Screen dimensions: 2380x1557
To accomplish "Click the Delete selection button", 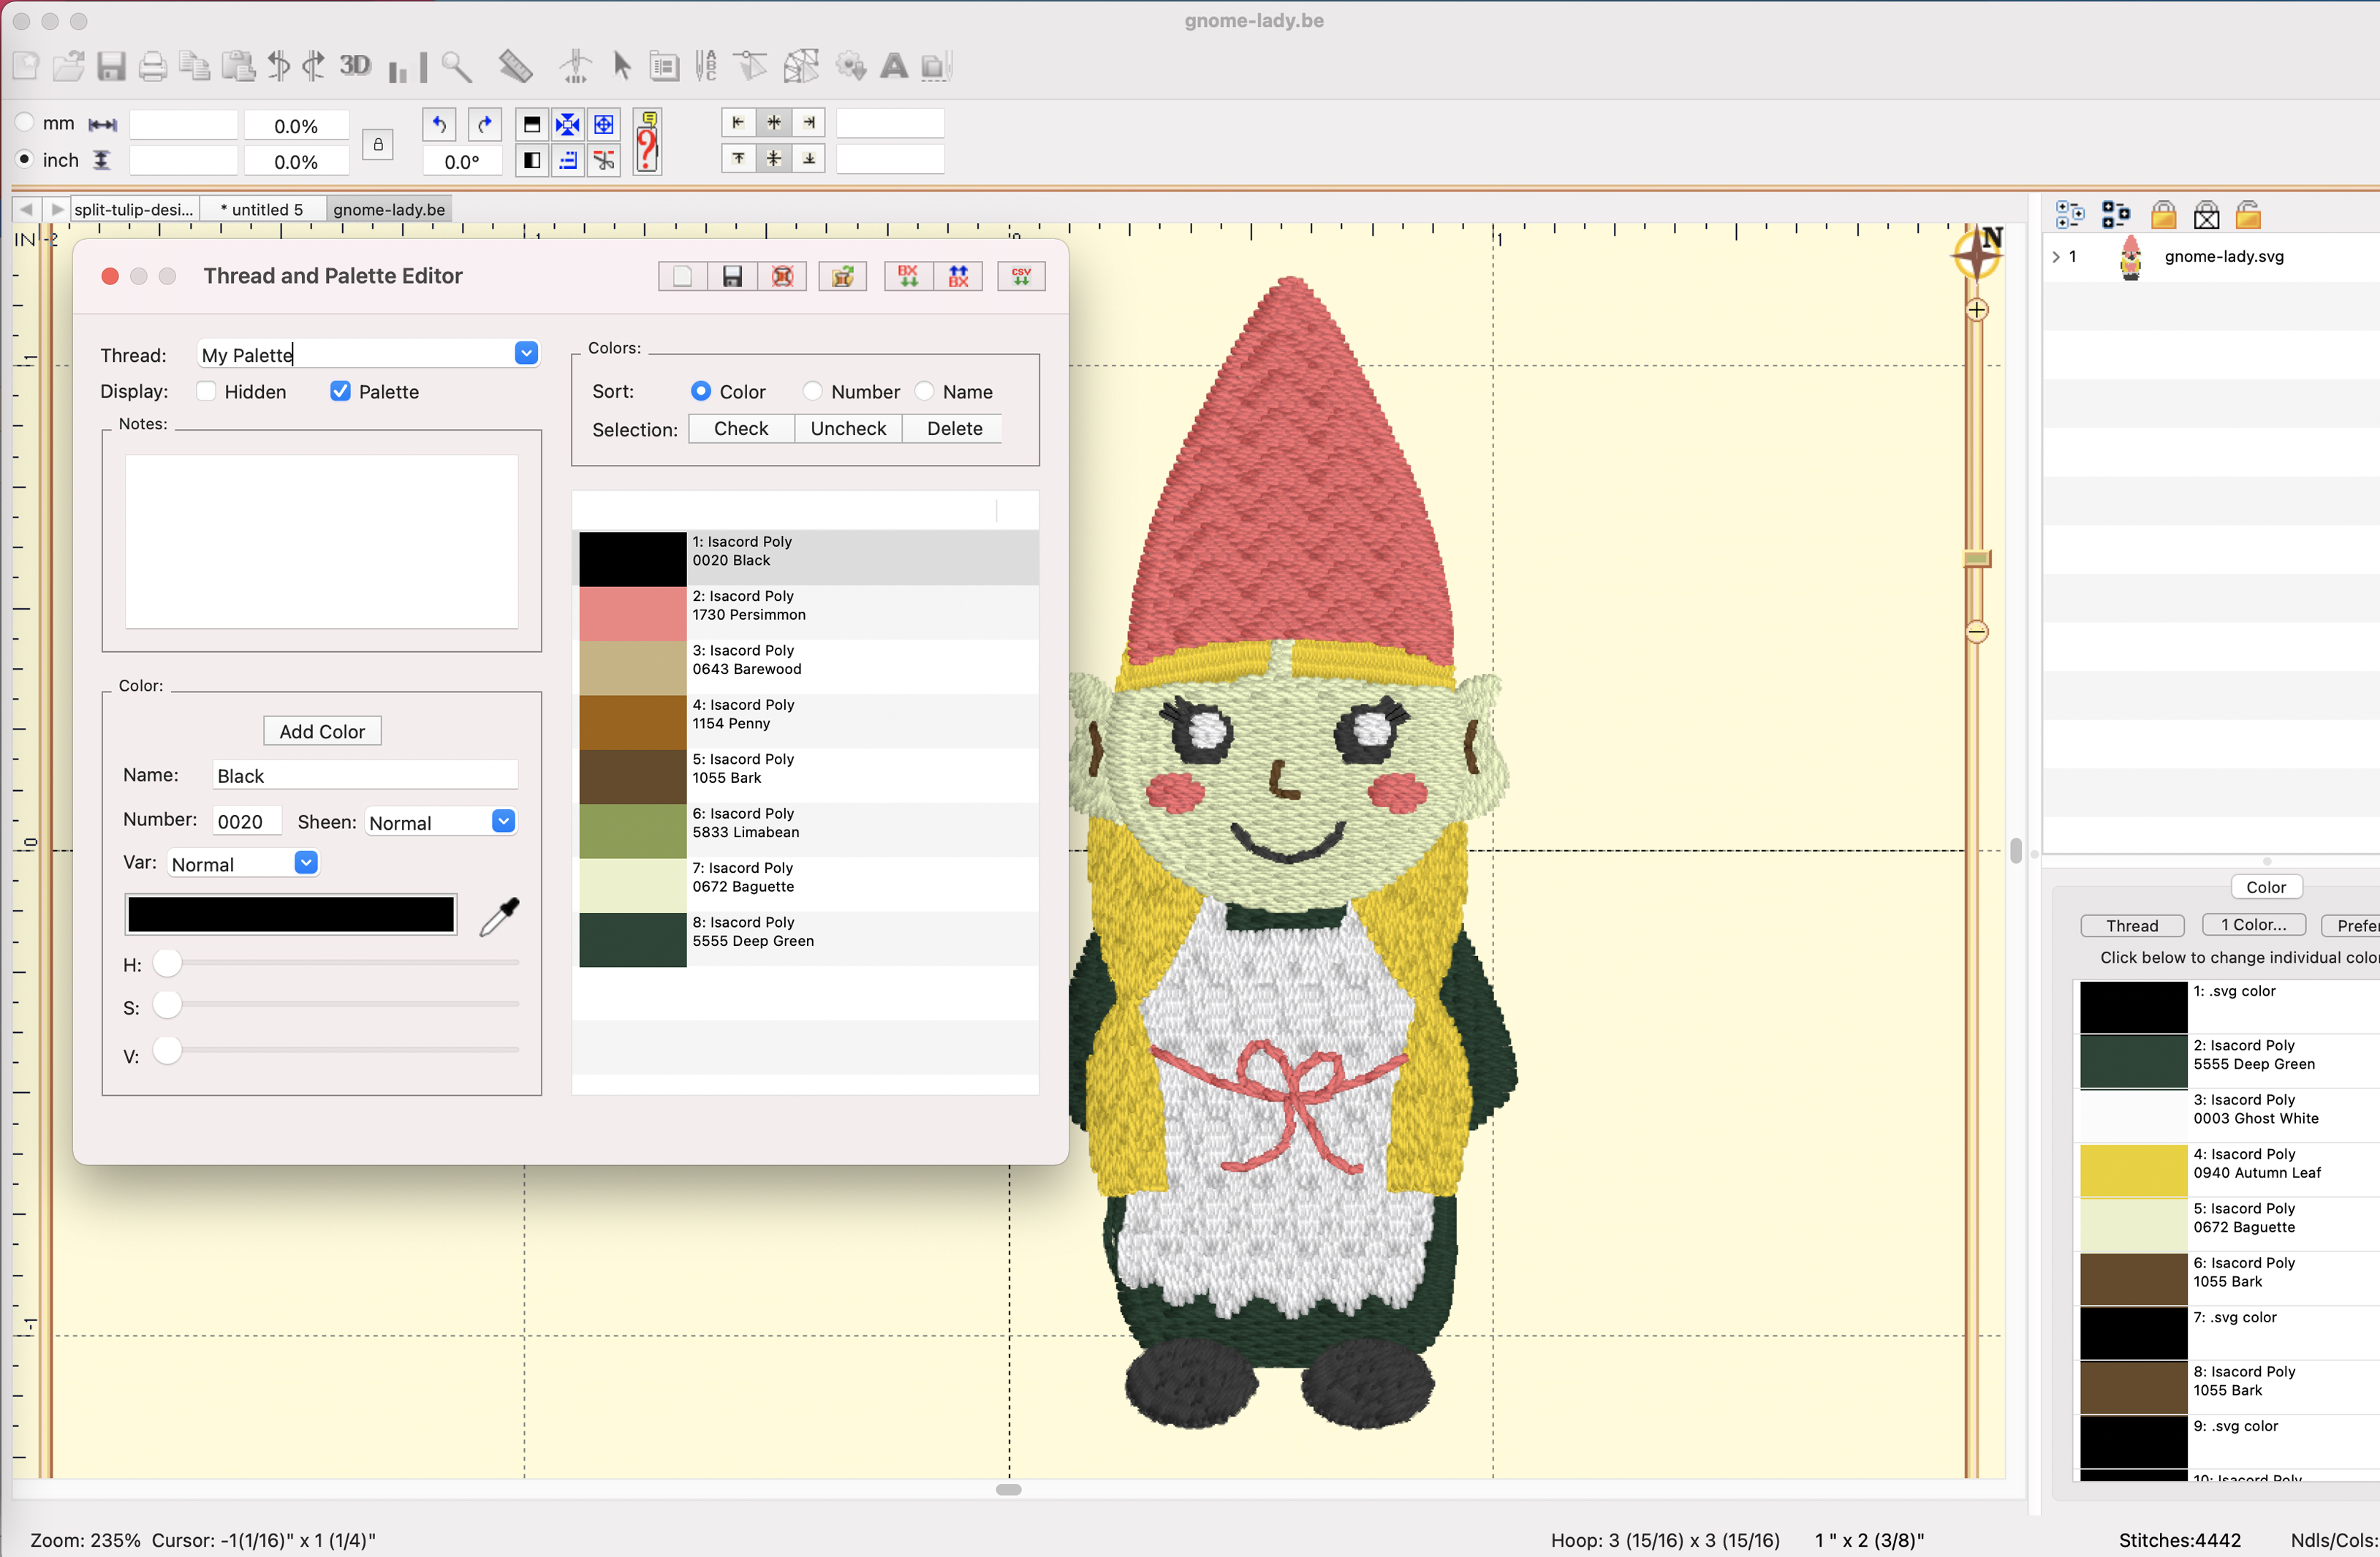I will (954, 428).
